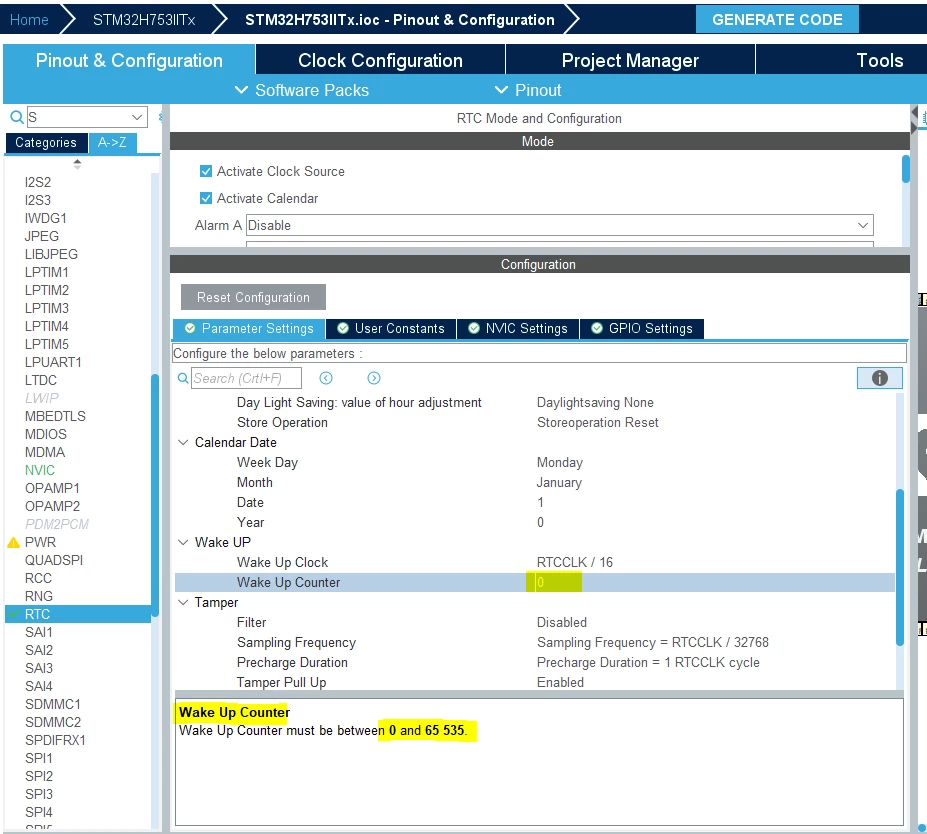Select JPEG in the peripheral list
The image size is (927, 834).
point(41,236)
